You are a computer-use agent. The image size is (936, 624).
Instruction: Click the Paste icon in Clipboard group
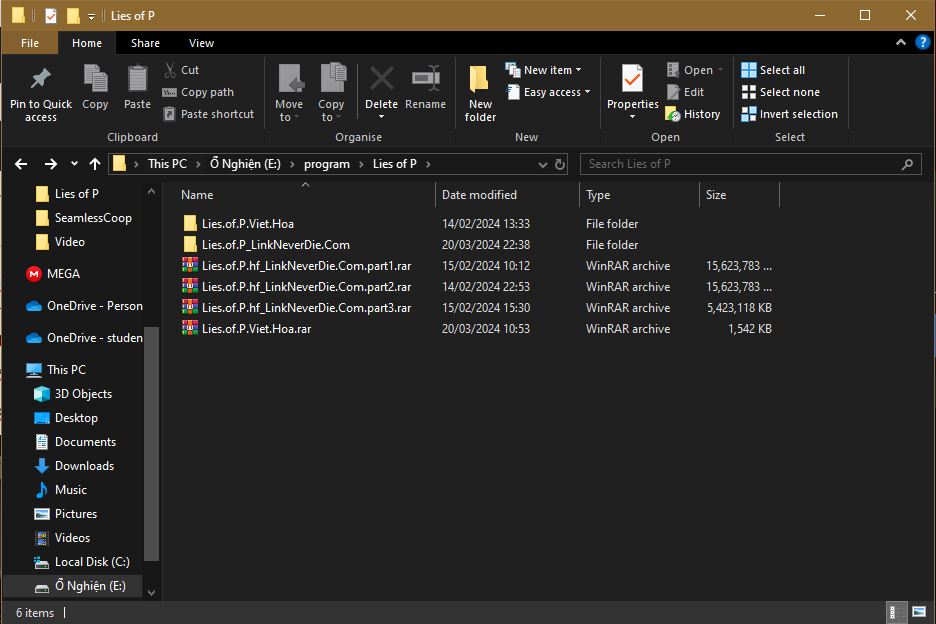pos(137,80)
